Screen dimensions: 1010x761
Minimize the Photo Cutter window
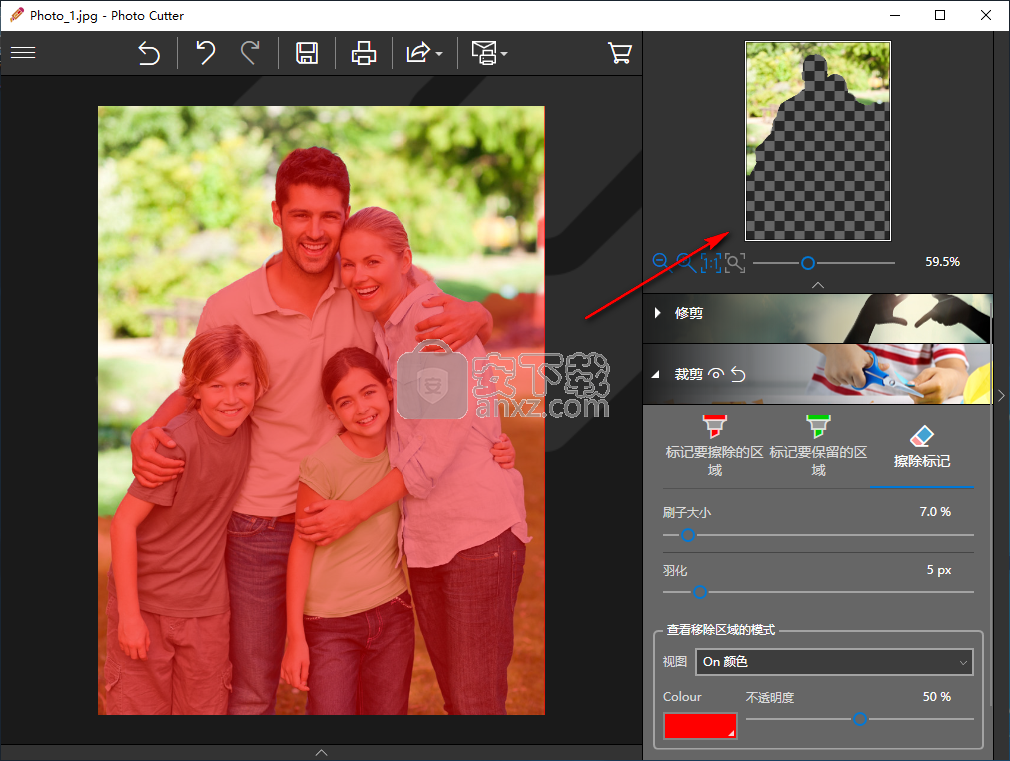point(895,15)
